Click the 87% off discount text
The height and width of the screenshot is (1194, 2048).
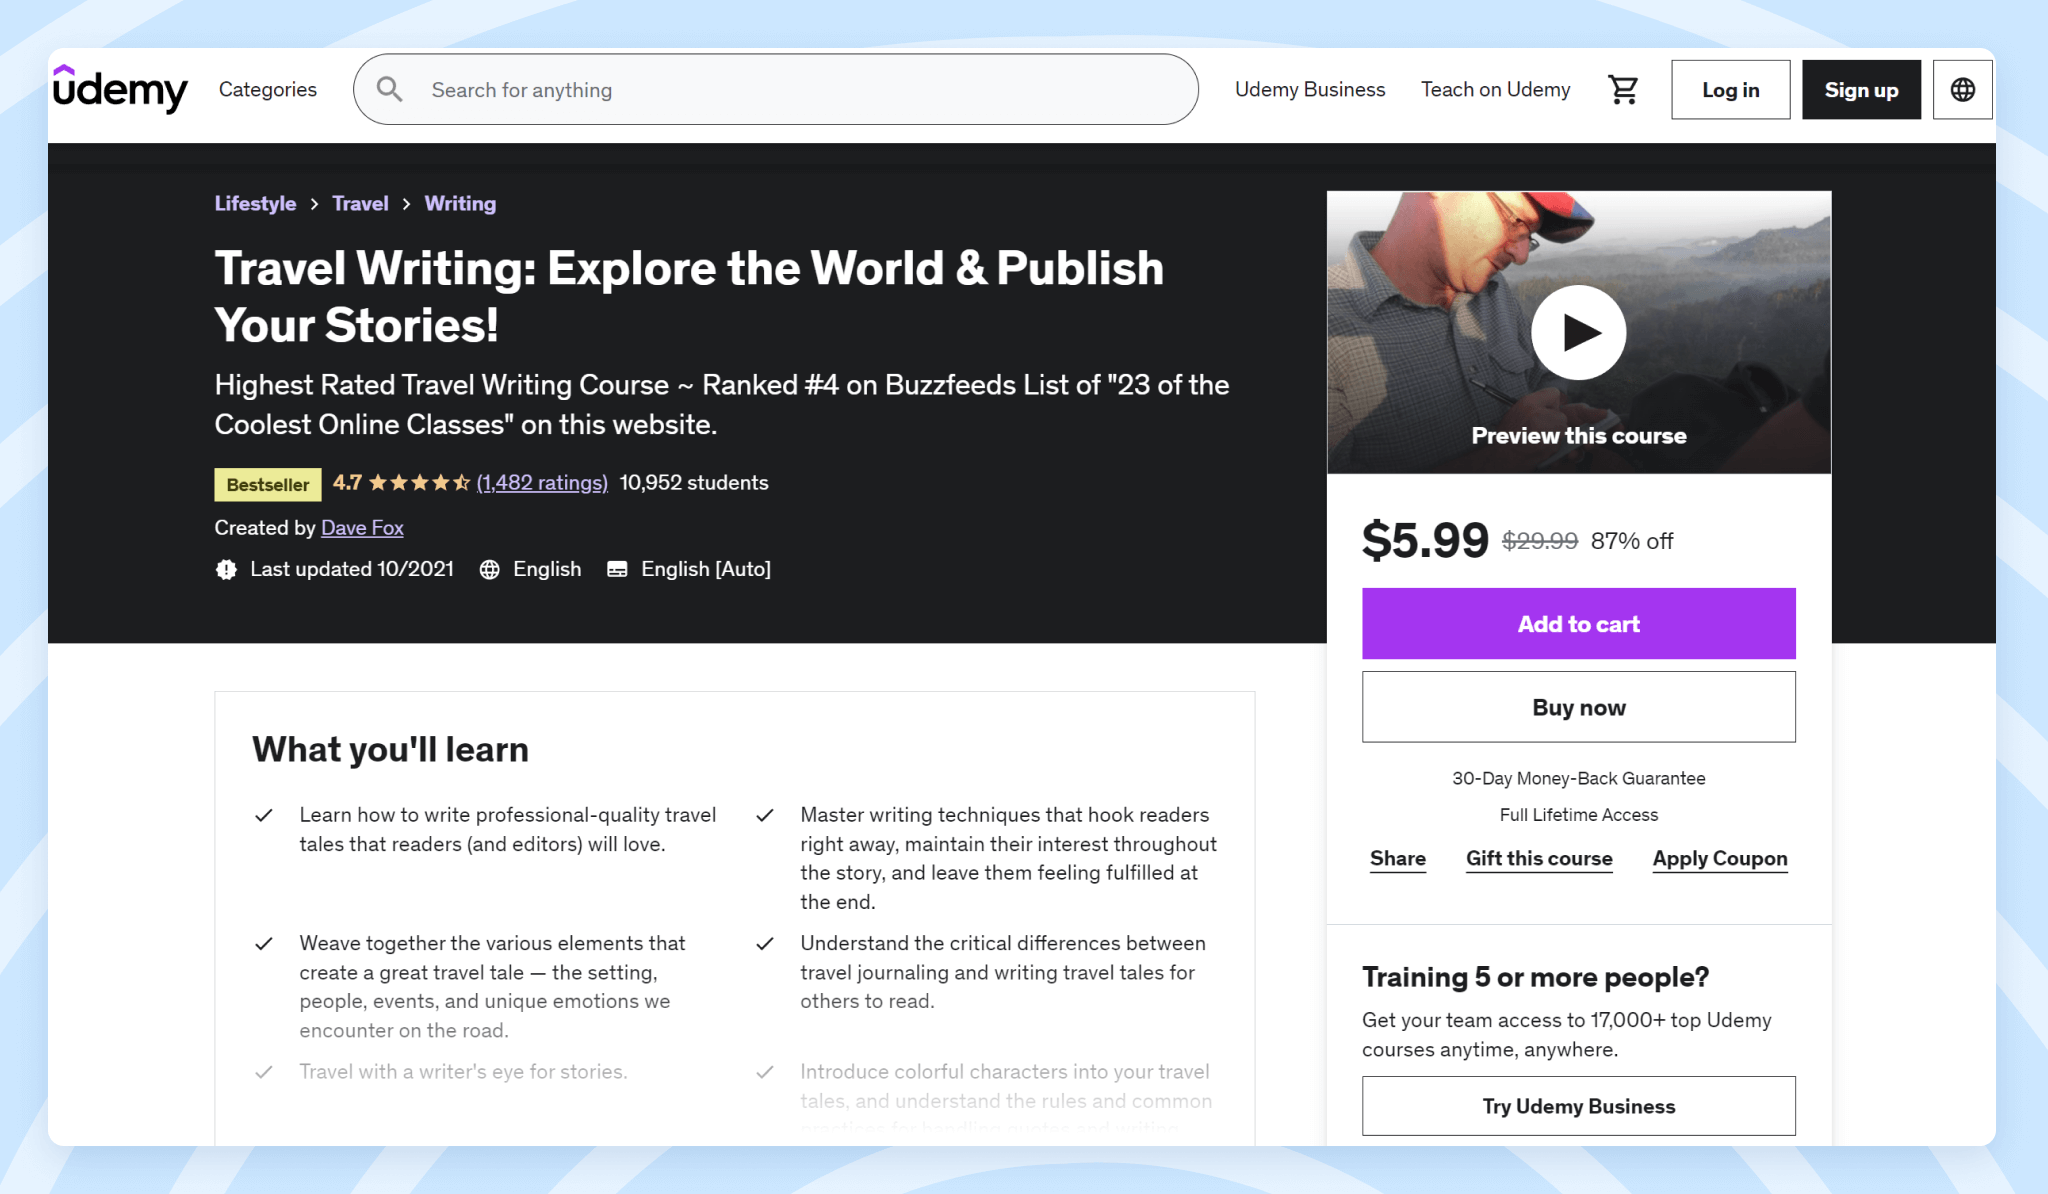coord(1632,541)
